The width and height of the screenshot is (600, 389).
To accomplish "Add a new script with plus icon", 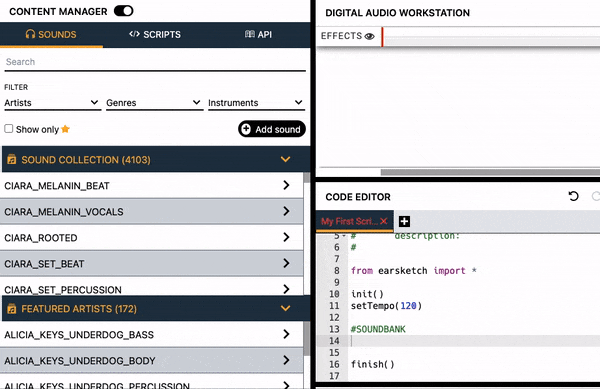I will point(404,221).
